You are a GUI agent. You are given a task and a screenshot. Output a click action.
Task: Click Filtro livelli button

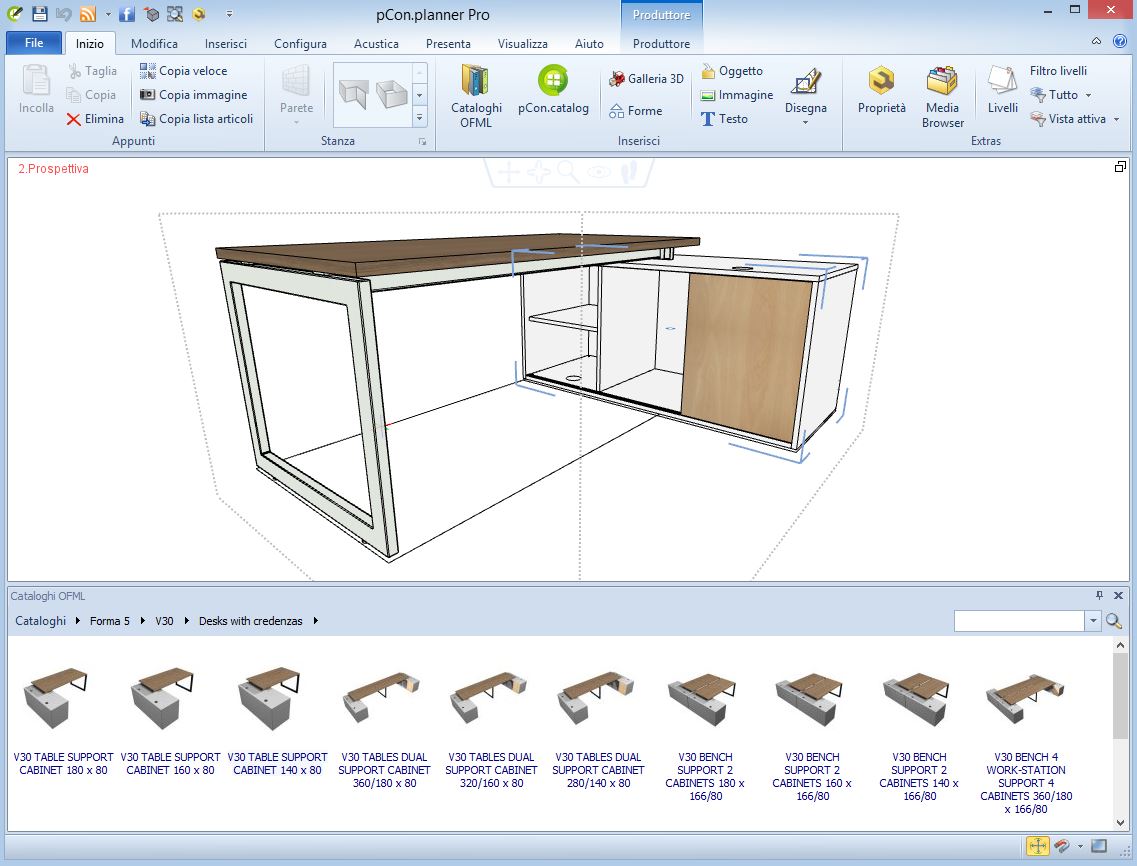tap(1058, 71)
